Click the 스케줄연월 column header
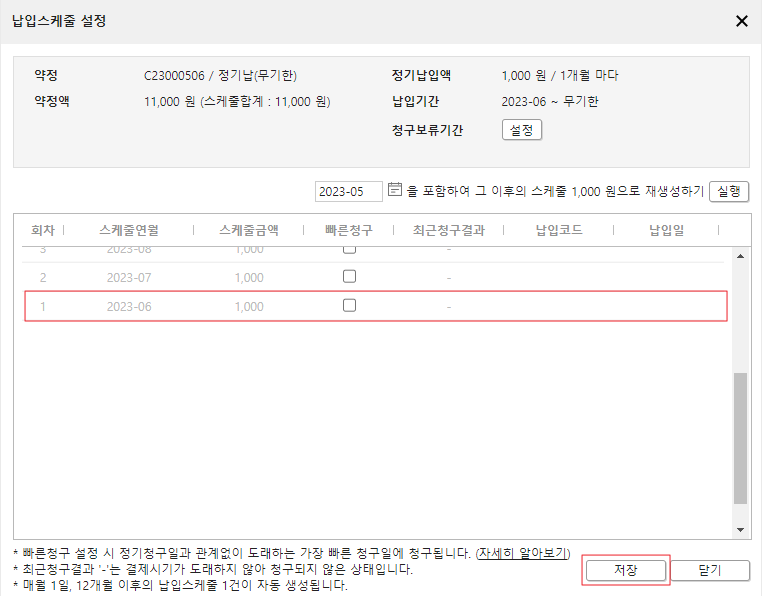This screenshot has width=762, height=596. pyautogui.click(x=126, y=230)
